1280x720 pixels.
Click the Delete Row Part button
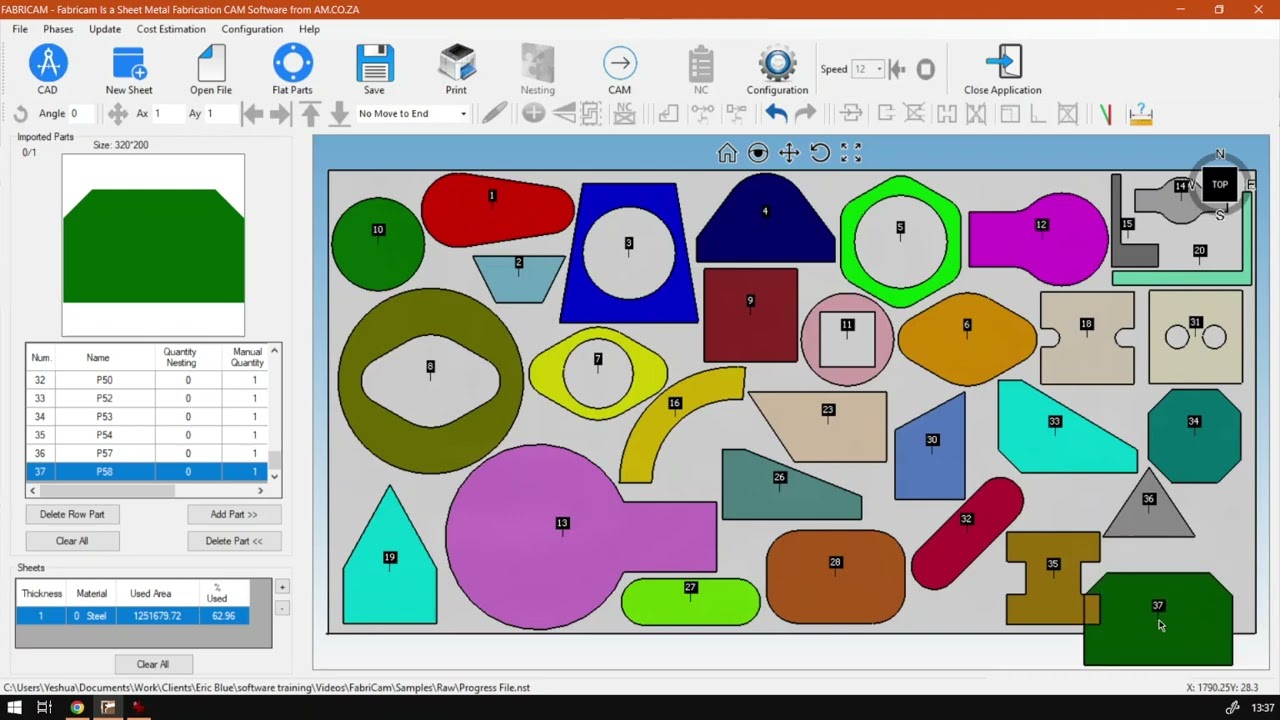[x=72, y=514]
